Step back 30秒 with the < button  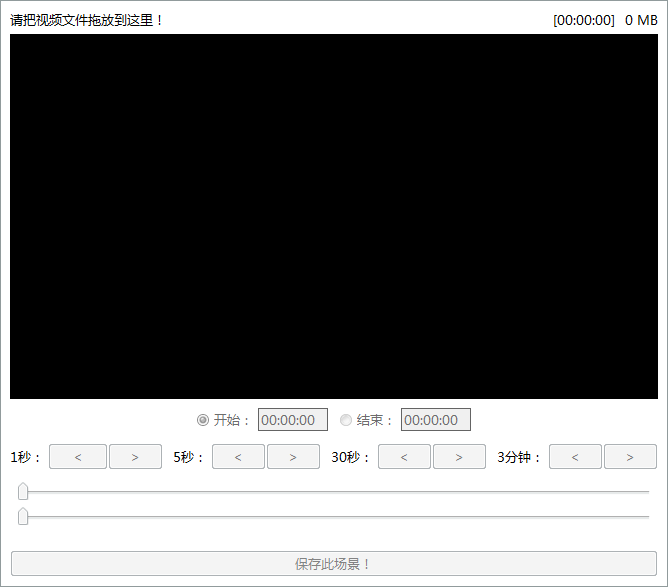[404, 457]
